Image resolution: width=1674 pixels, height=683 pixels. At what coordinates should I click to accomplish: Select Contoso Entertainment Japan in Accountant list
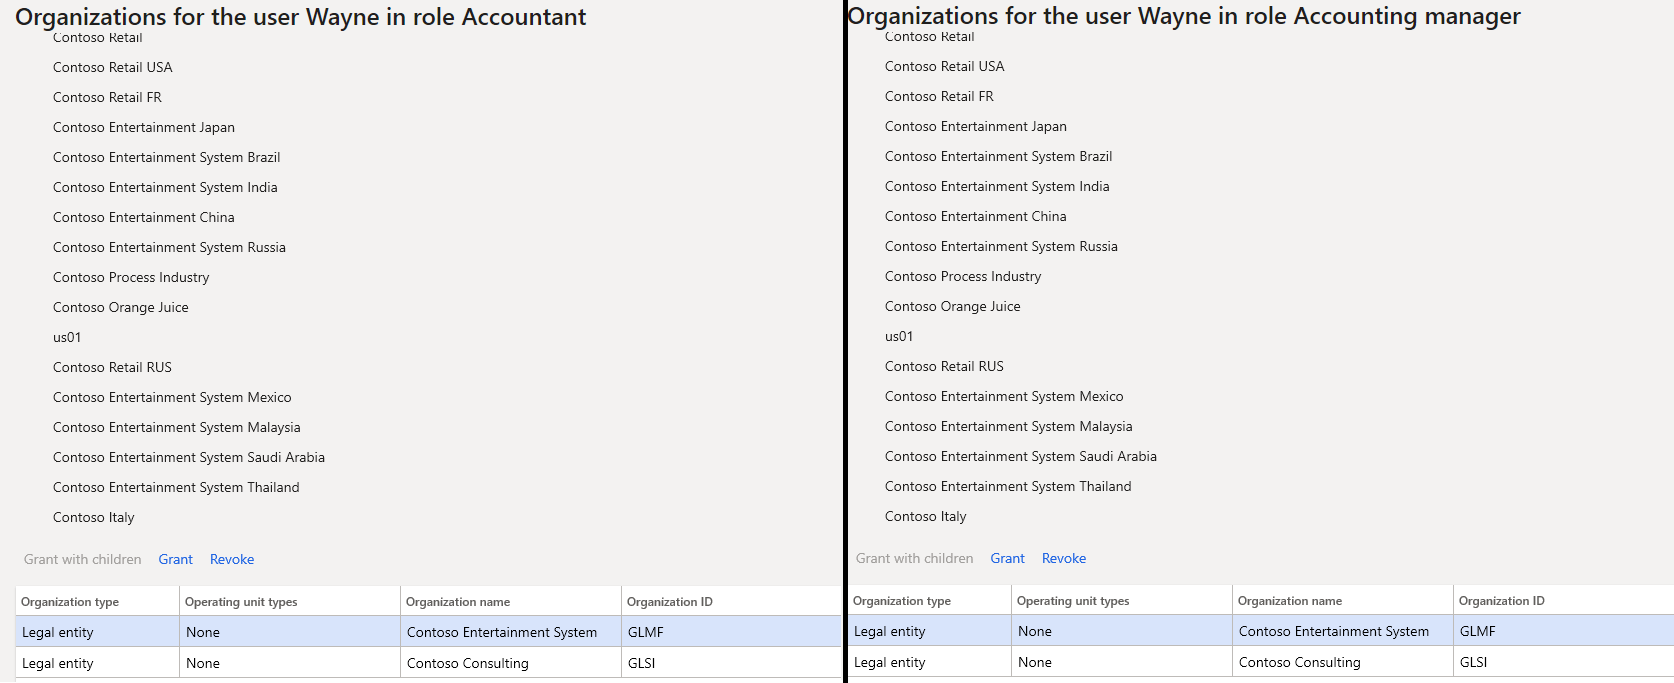pyautogui.click(x=144, y=127)
